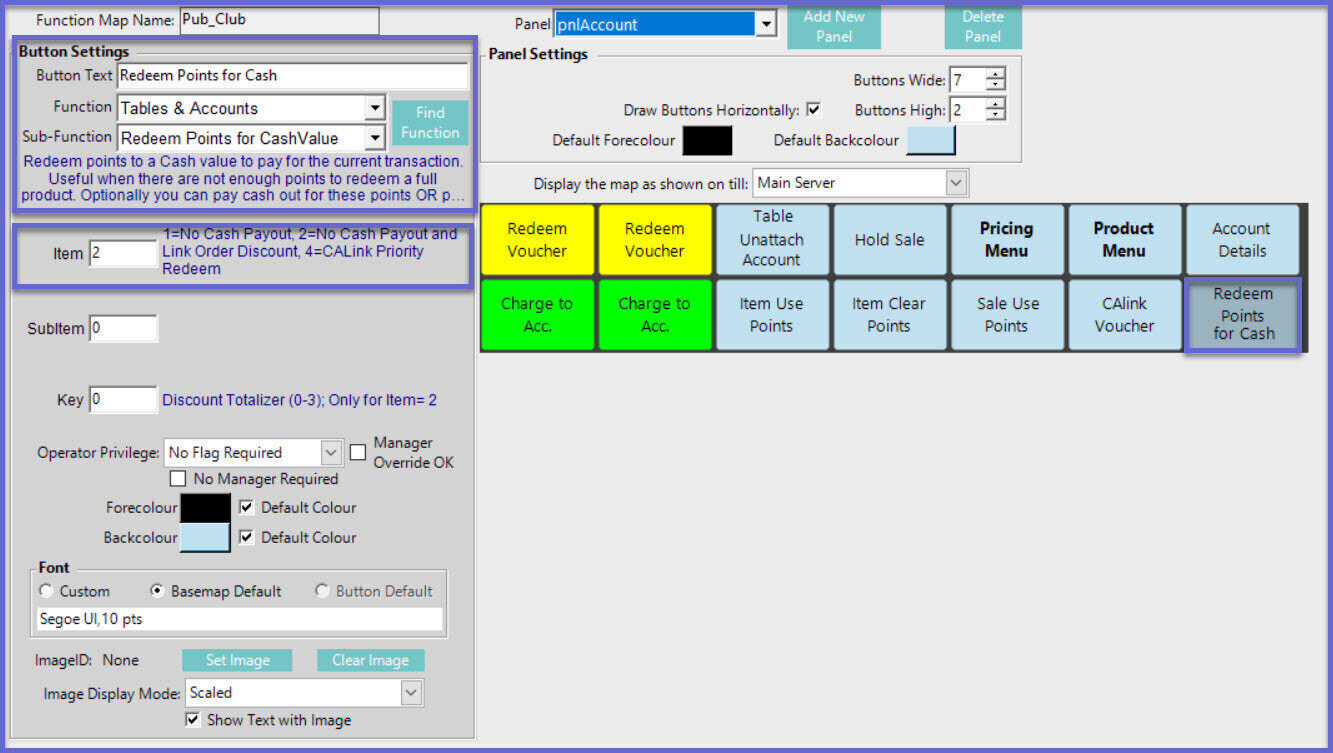Viewport: 1333px width, 753px height.
Task: Click the Account Details map button
Action: [x=1241, y=240]
